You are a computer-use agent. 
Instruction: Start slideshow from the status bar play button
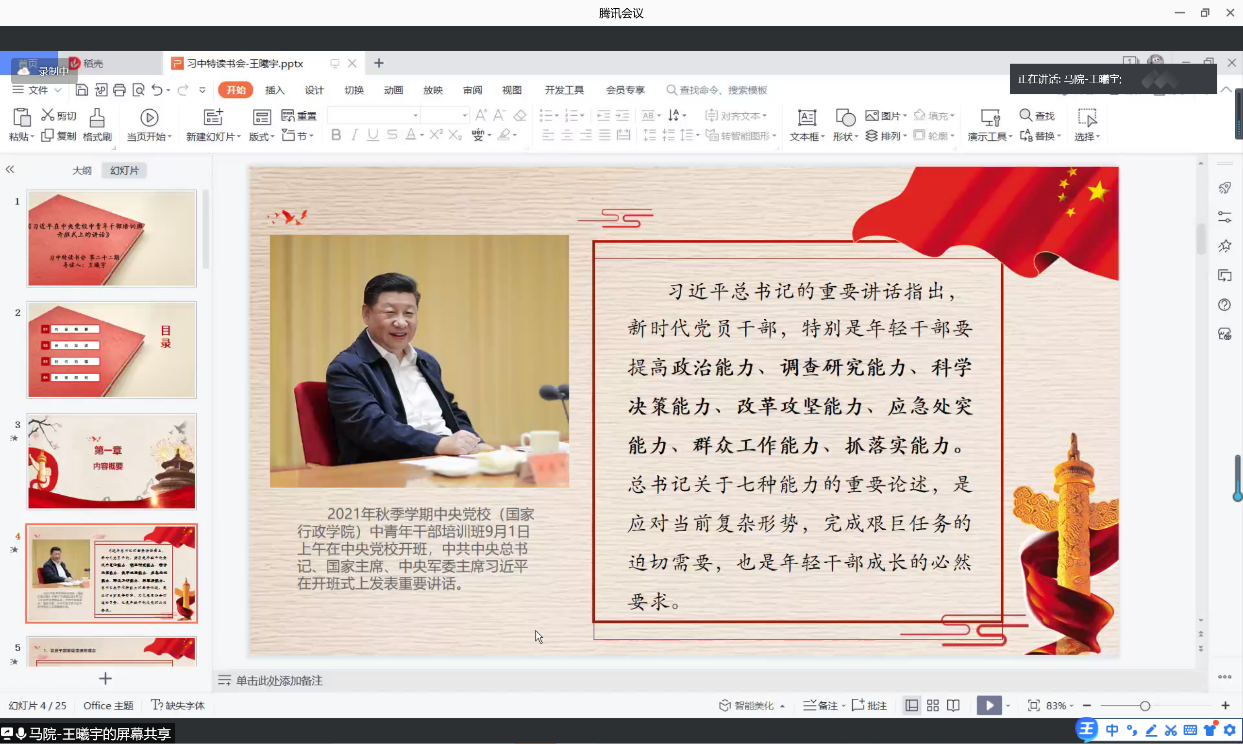988,705
